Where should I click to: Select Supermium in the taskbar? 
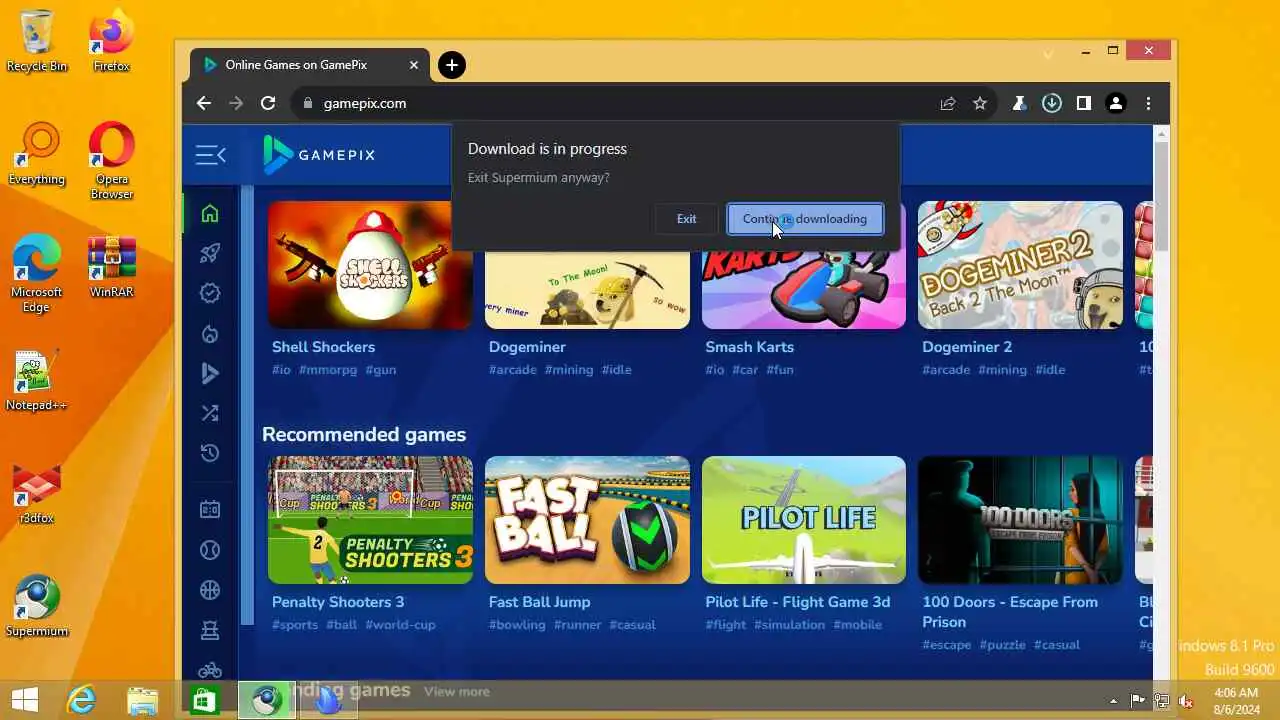point(266,701)
